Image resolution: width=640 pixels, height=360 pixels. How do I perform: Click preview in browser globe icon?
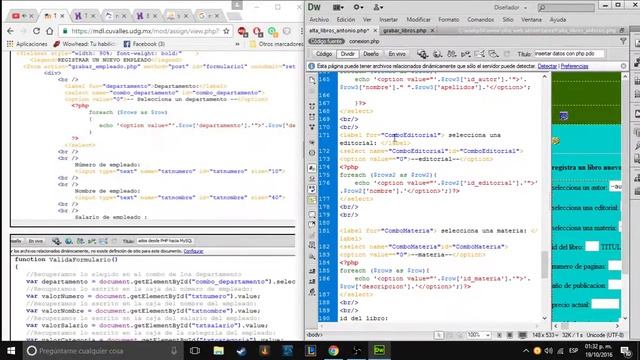click(438, 54)
